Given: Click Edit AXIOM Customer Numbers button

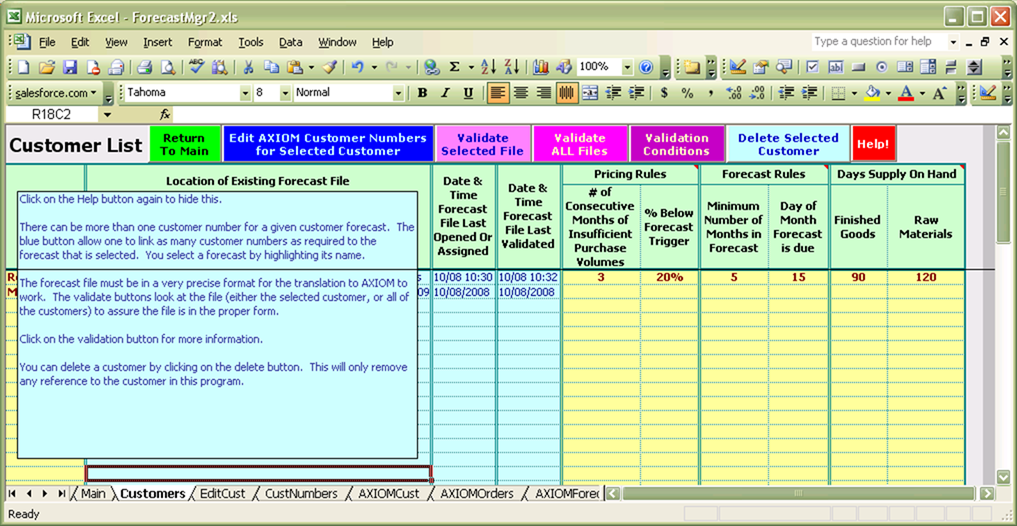Looking at the screenshot, I should [328, 144].
